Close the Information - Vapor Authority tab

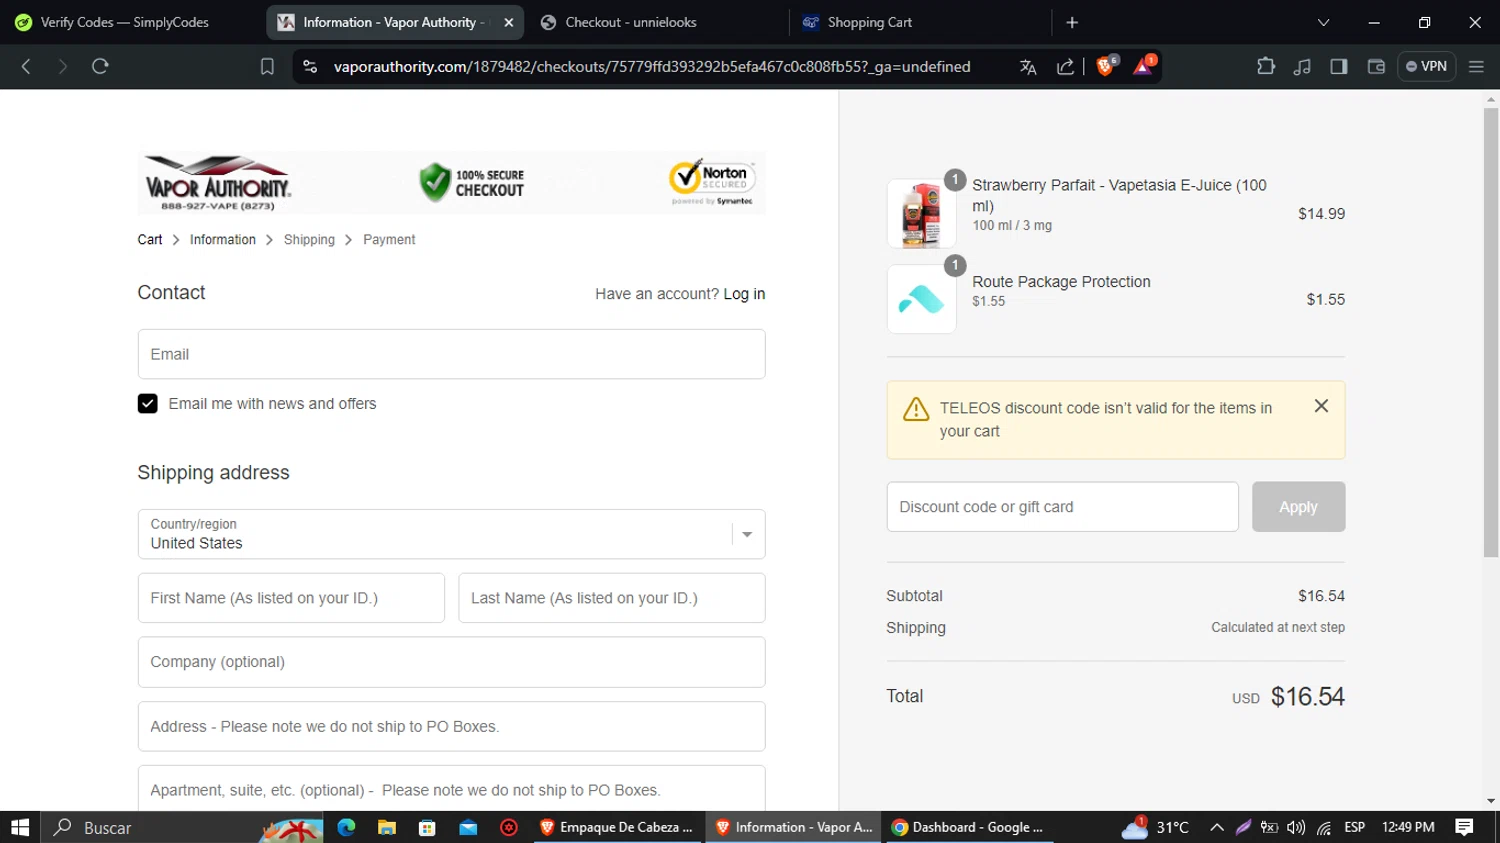(x=509, y=22)
